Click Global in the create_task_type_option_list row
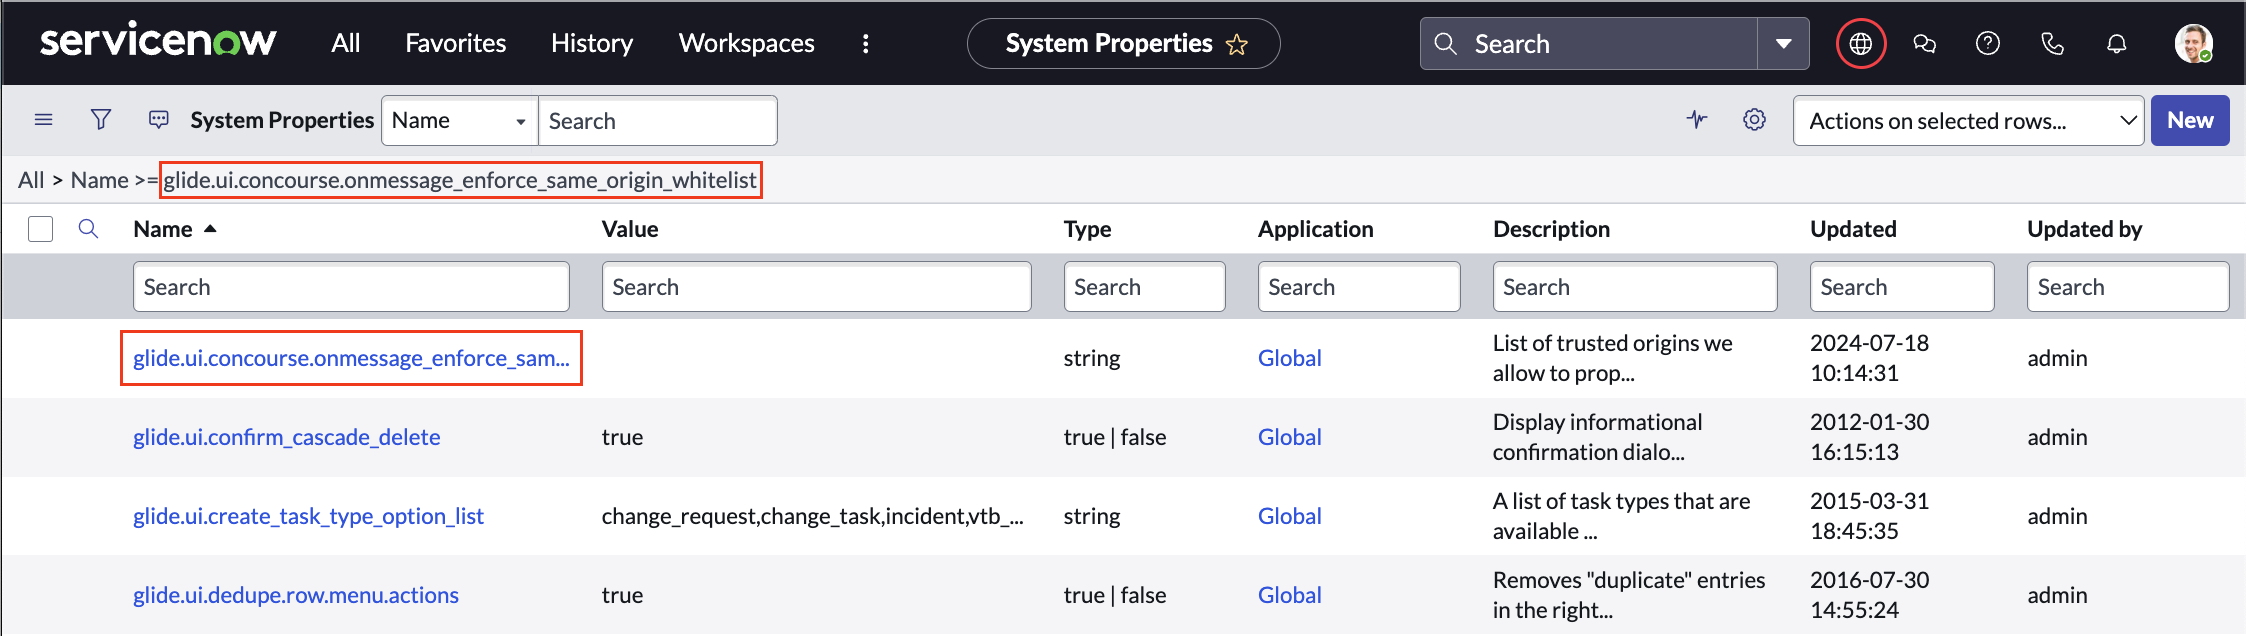2246x636 pixels. point(1290,516)
